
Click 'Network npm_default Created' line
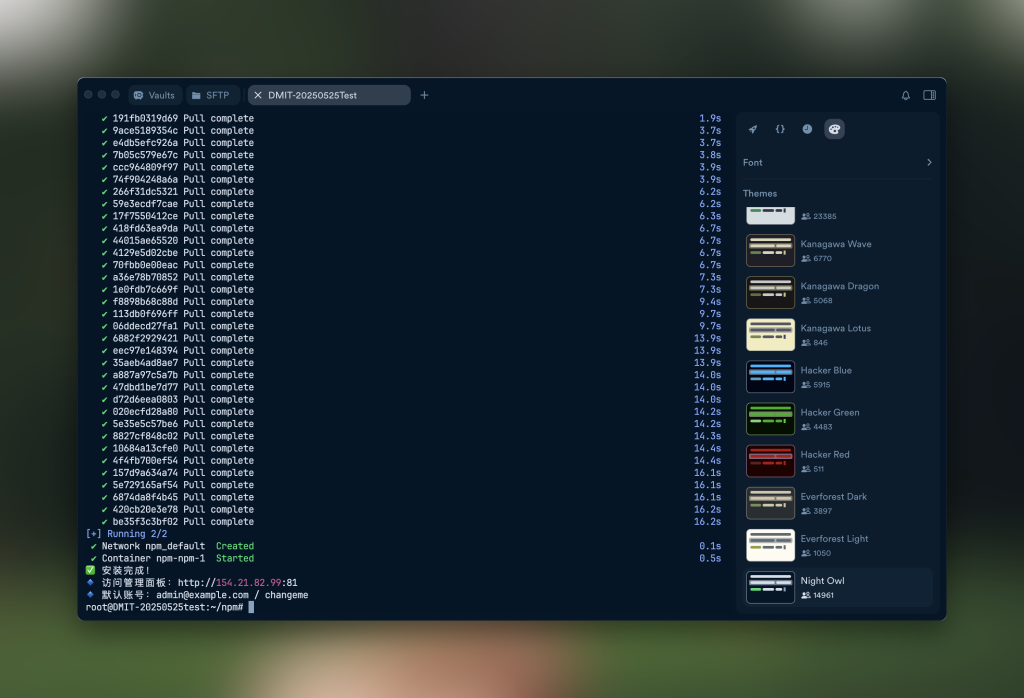click(x=172, y=546)
